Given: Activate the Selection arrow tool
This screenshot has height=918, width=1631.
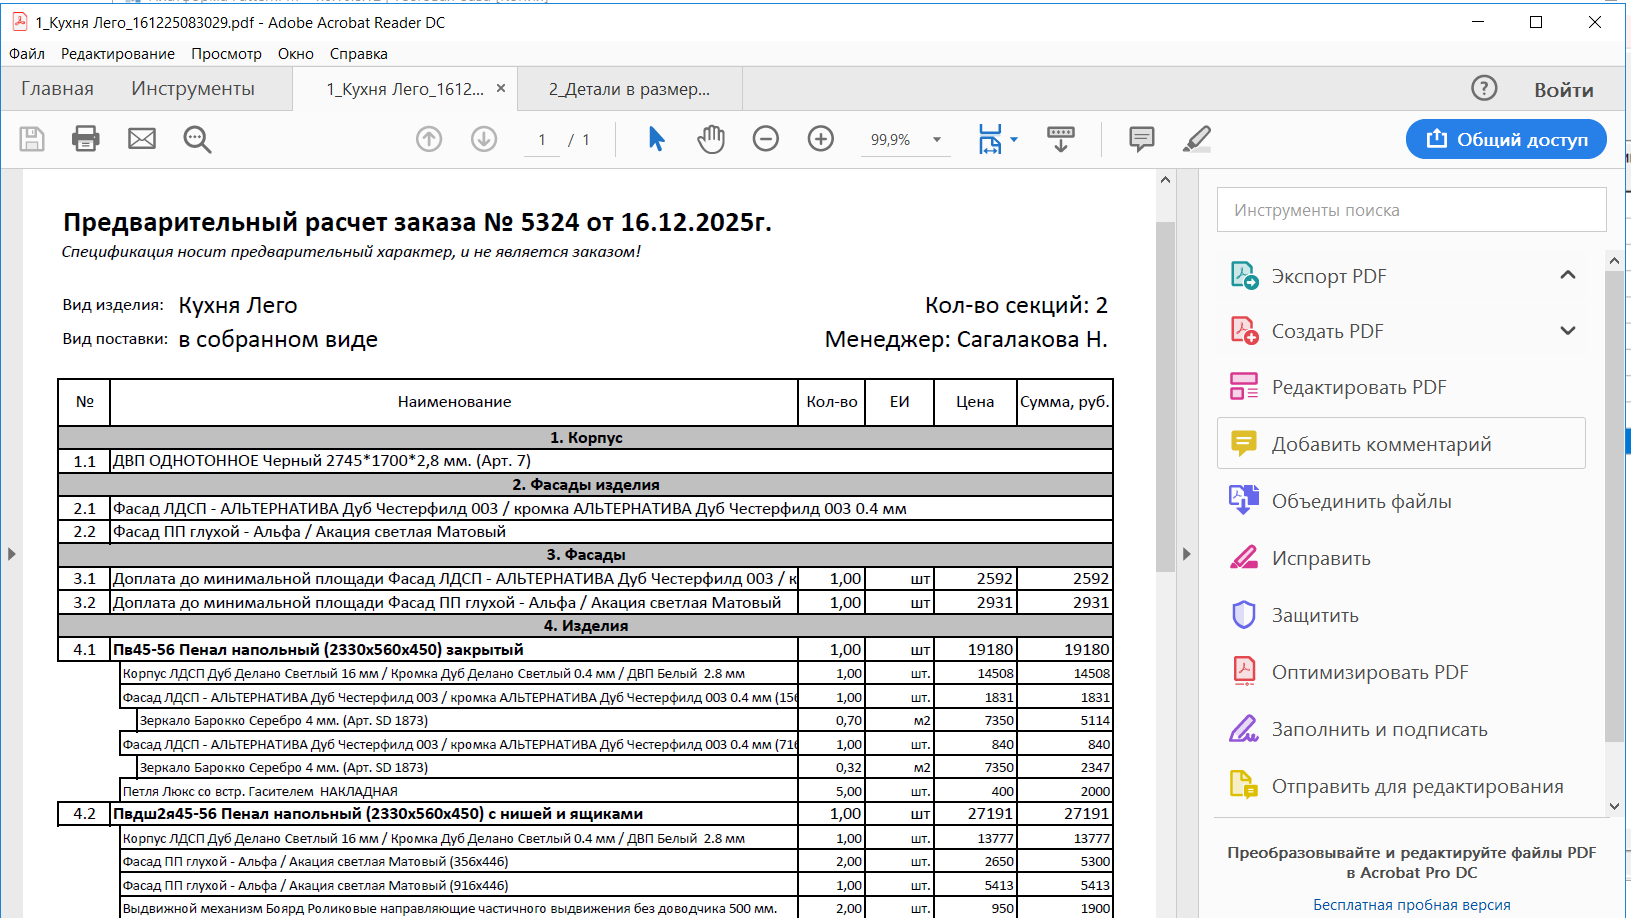Looking at the screenshot, I should pos(656,139).
